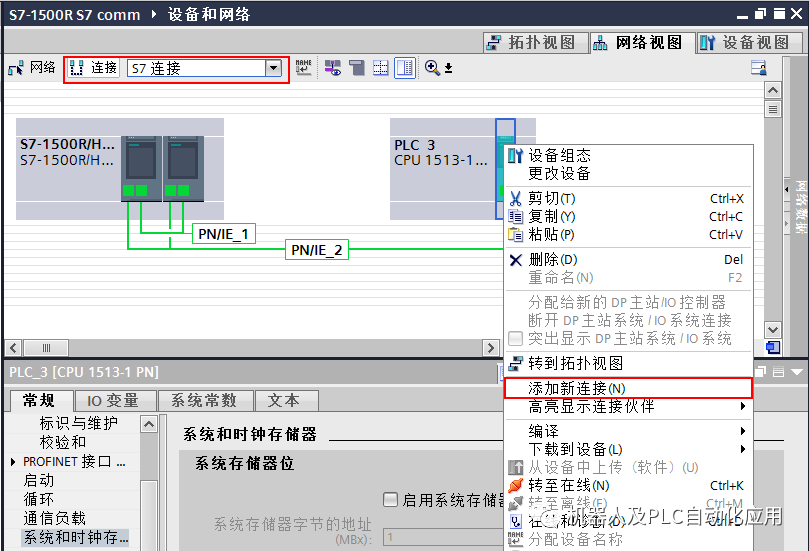
Task: Click the copy icon in context menu
Action: click(x=515, y=216)
